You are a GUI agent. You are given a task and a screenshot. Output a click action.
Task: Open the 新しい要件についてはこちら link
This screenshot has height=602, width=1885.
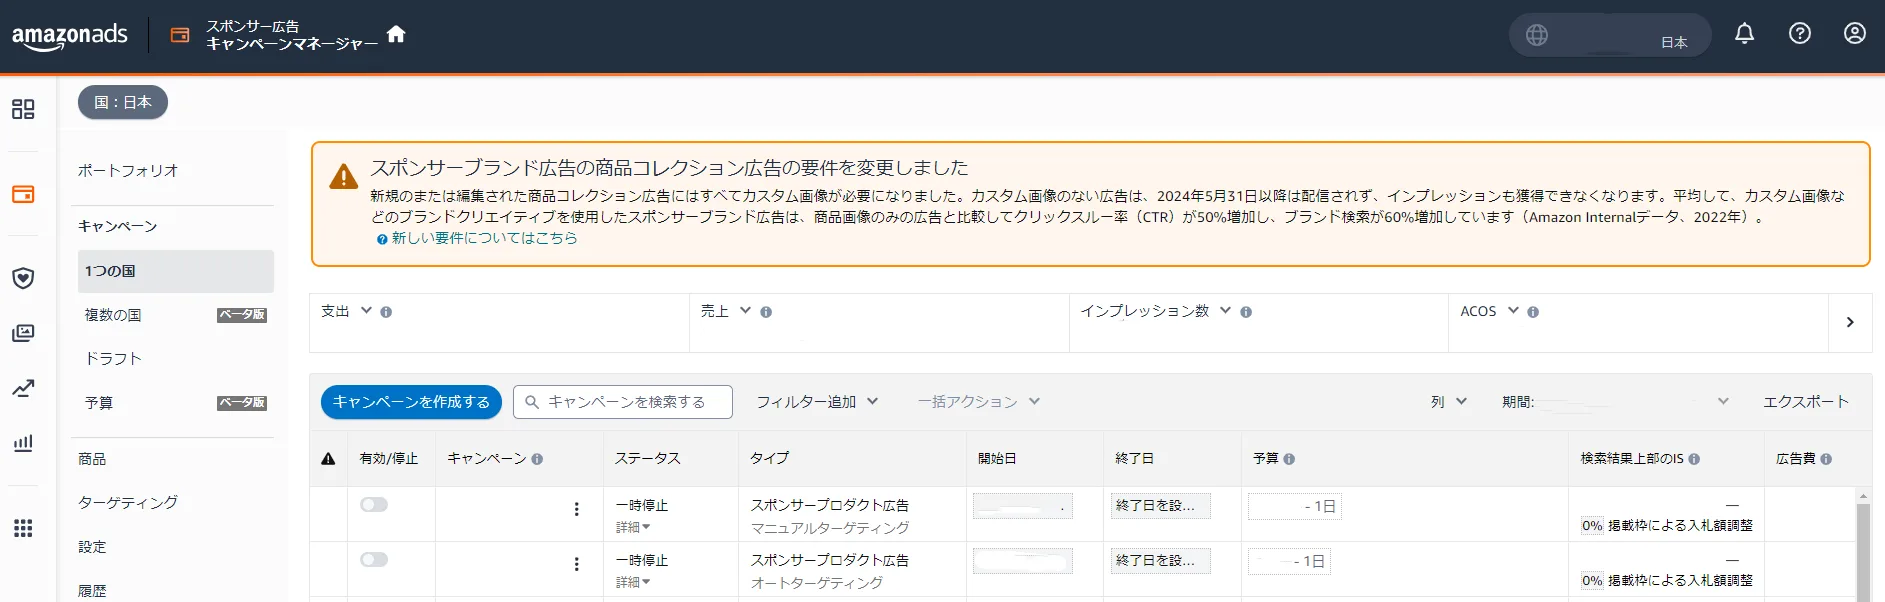[484, 238]
